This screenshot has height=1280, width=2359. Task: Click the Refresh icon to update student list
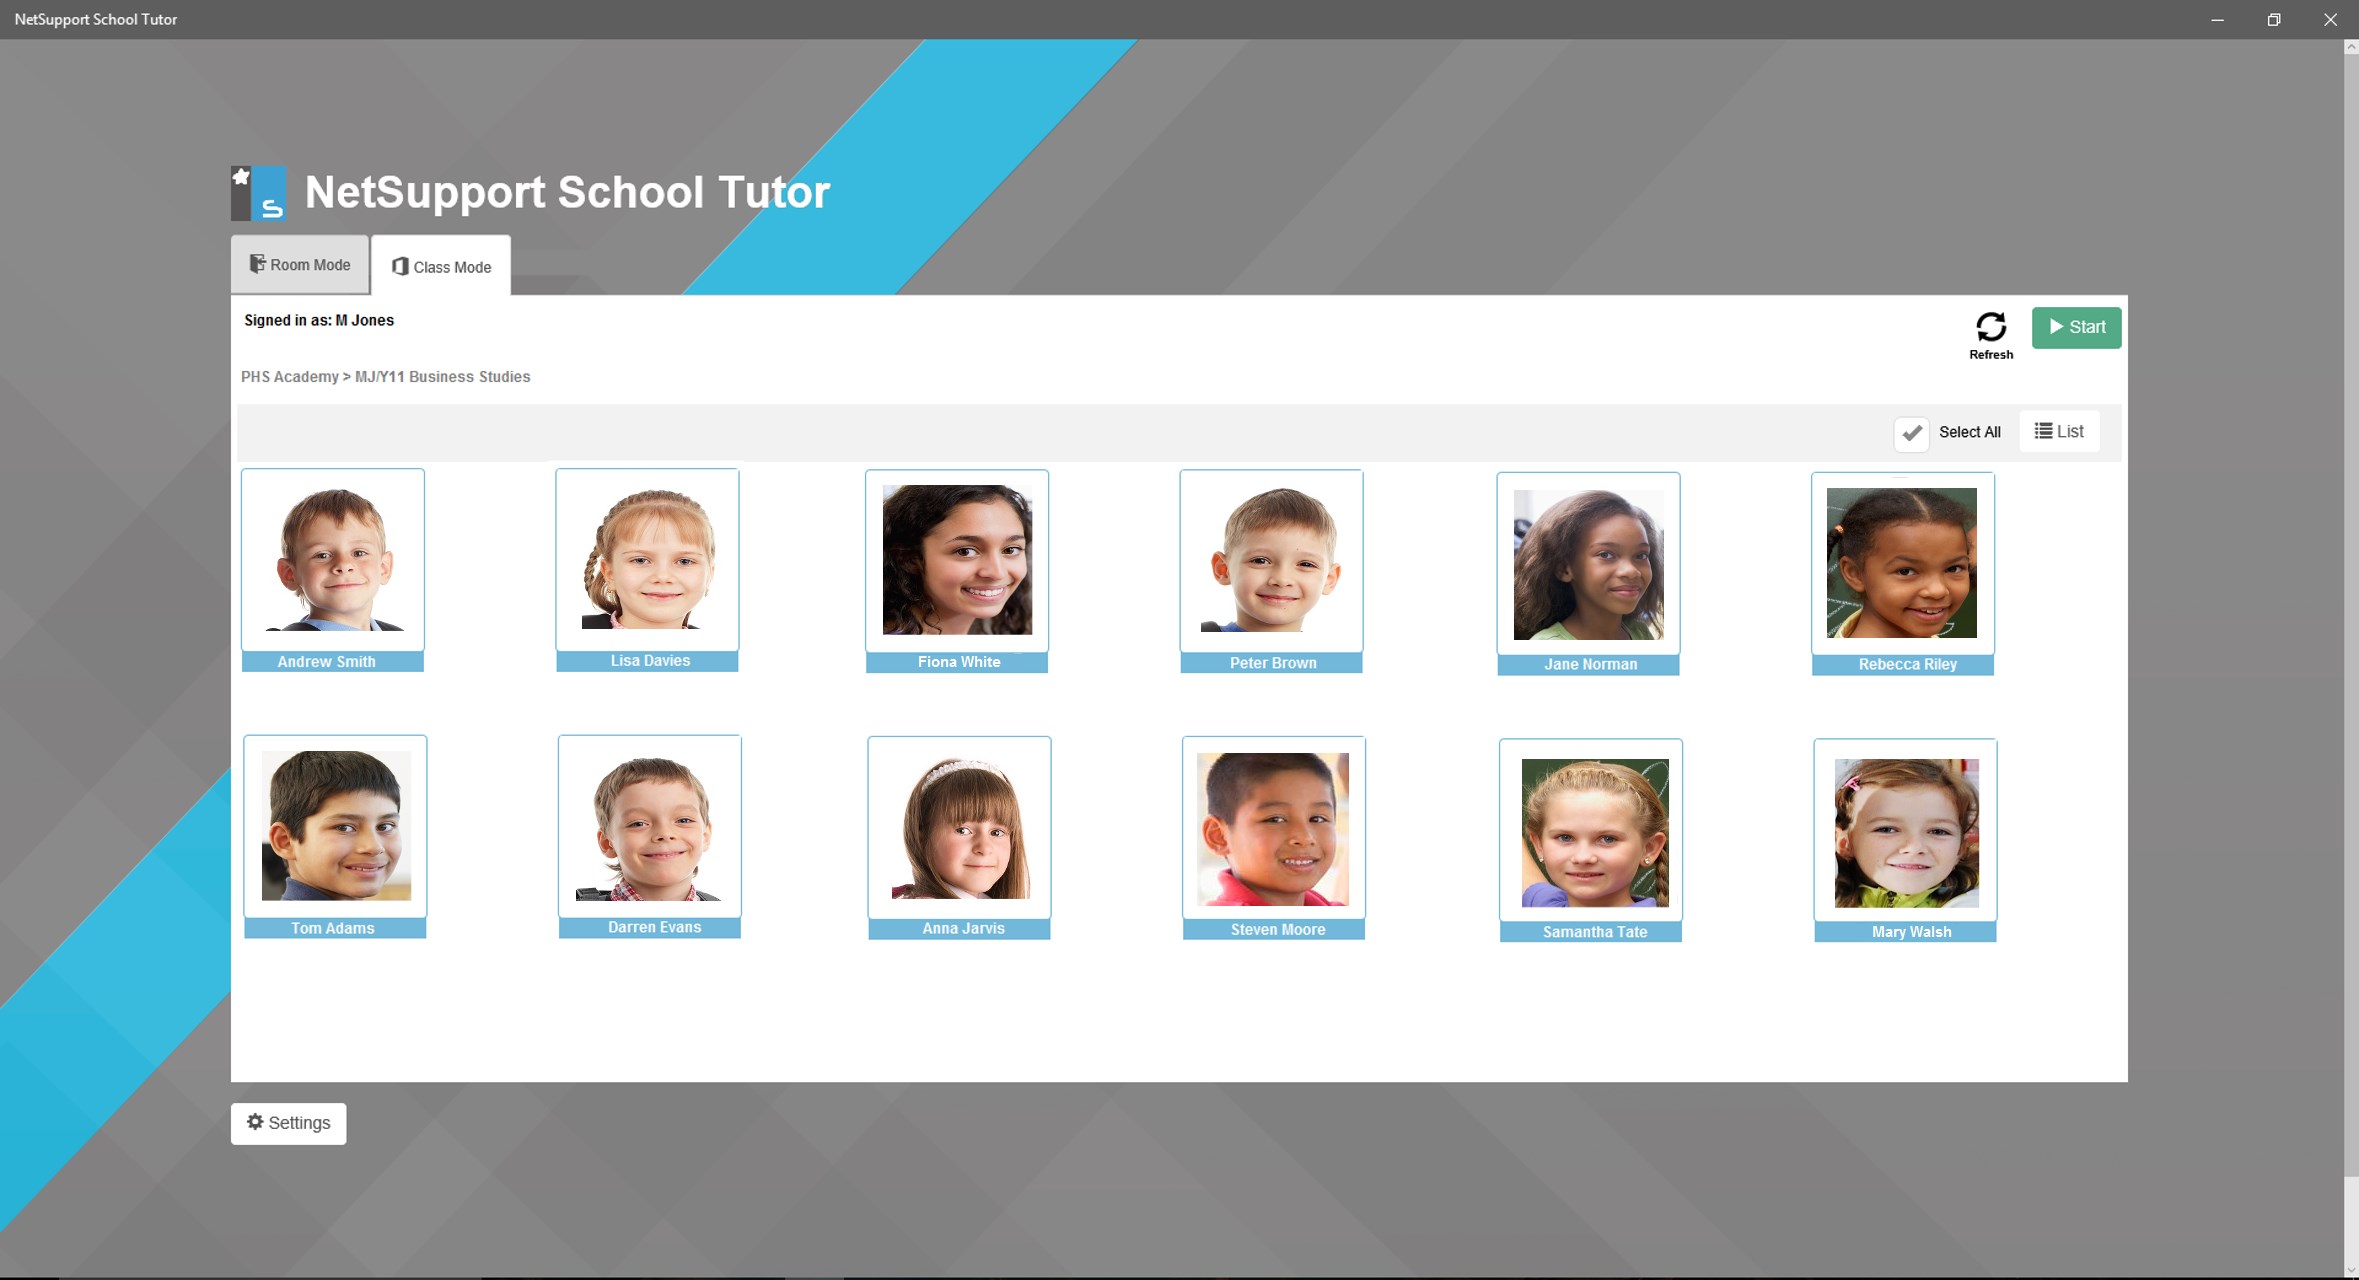coord(1990,325)
